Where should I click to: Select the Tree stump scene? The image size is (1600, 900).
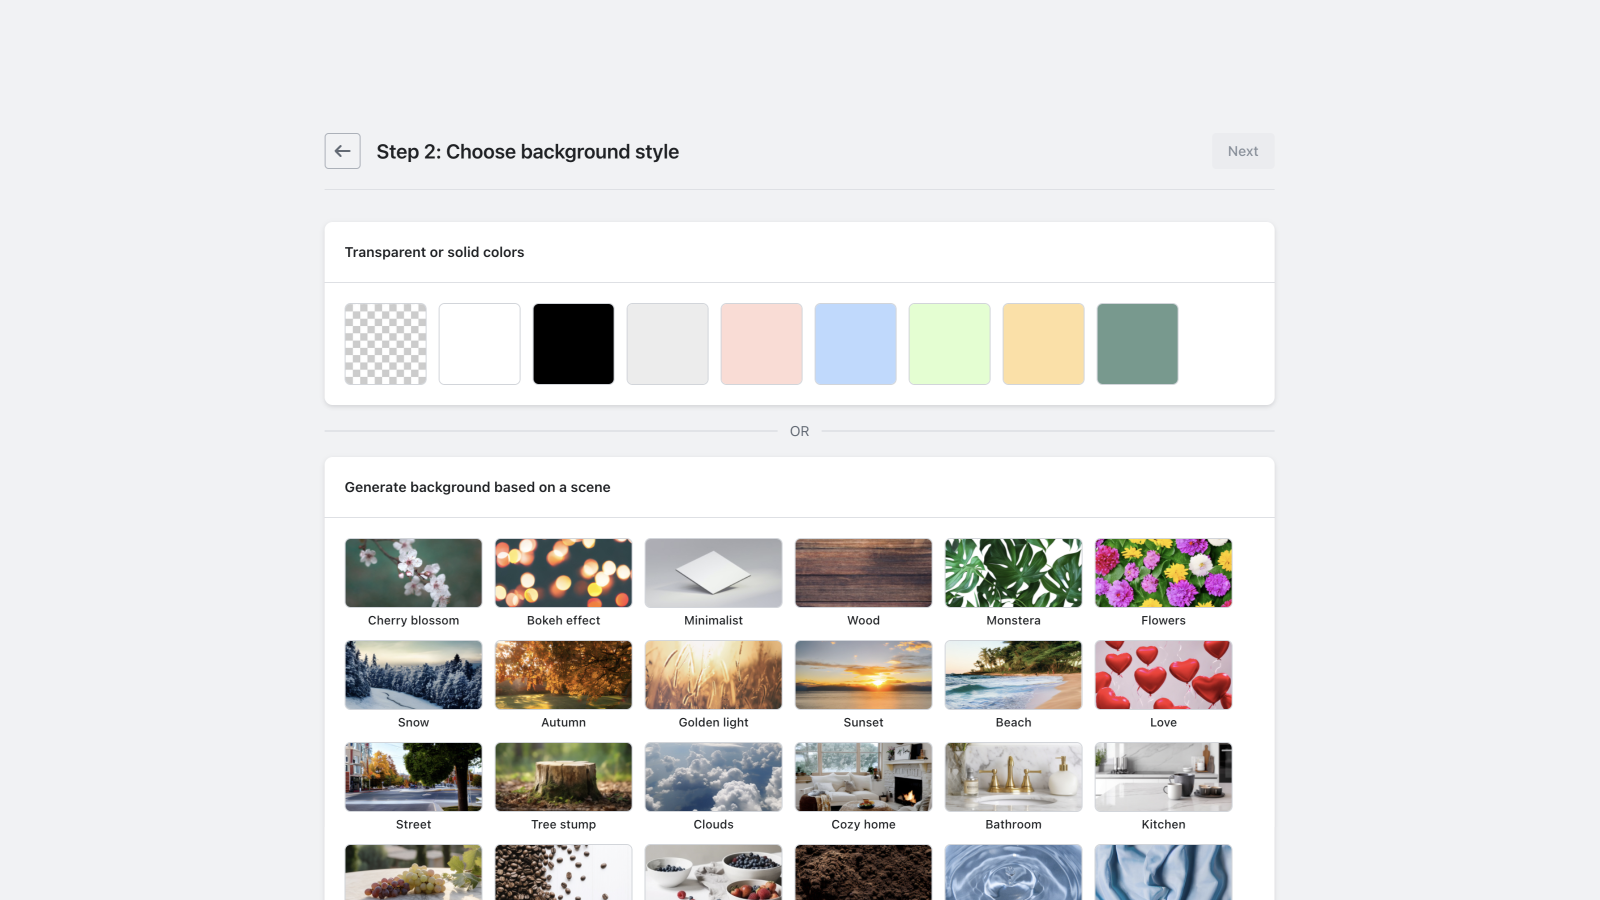pos(564,777)
